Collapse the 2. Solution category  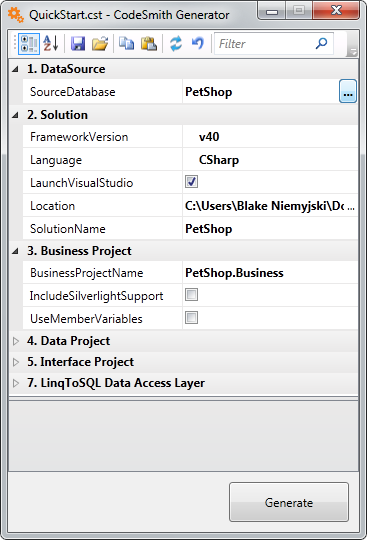click(x=15, y=115)
